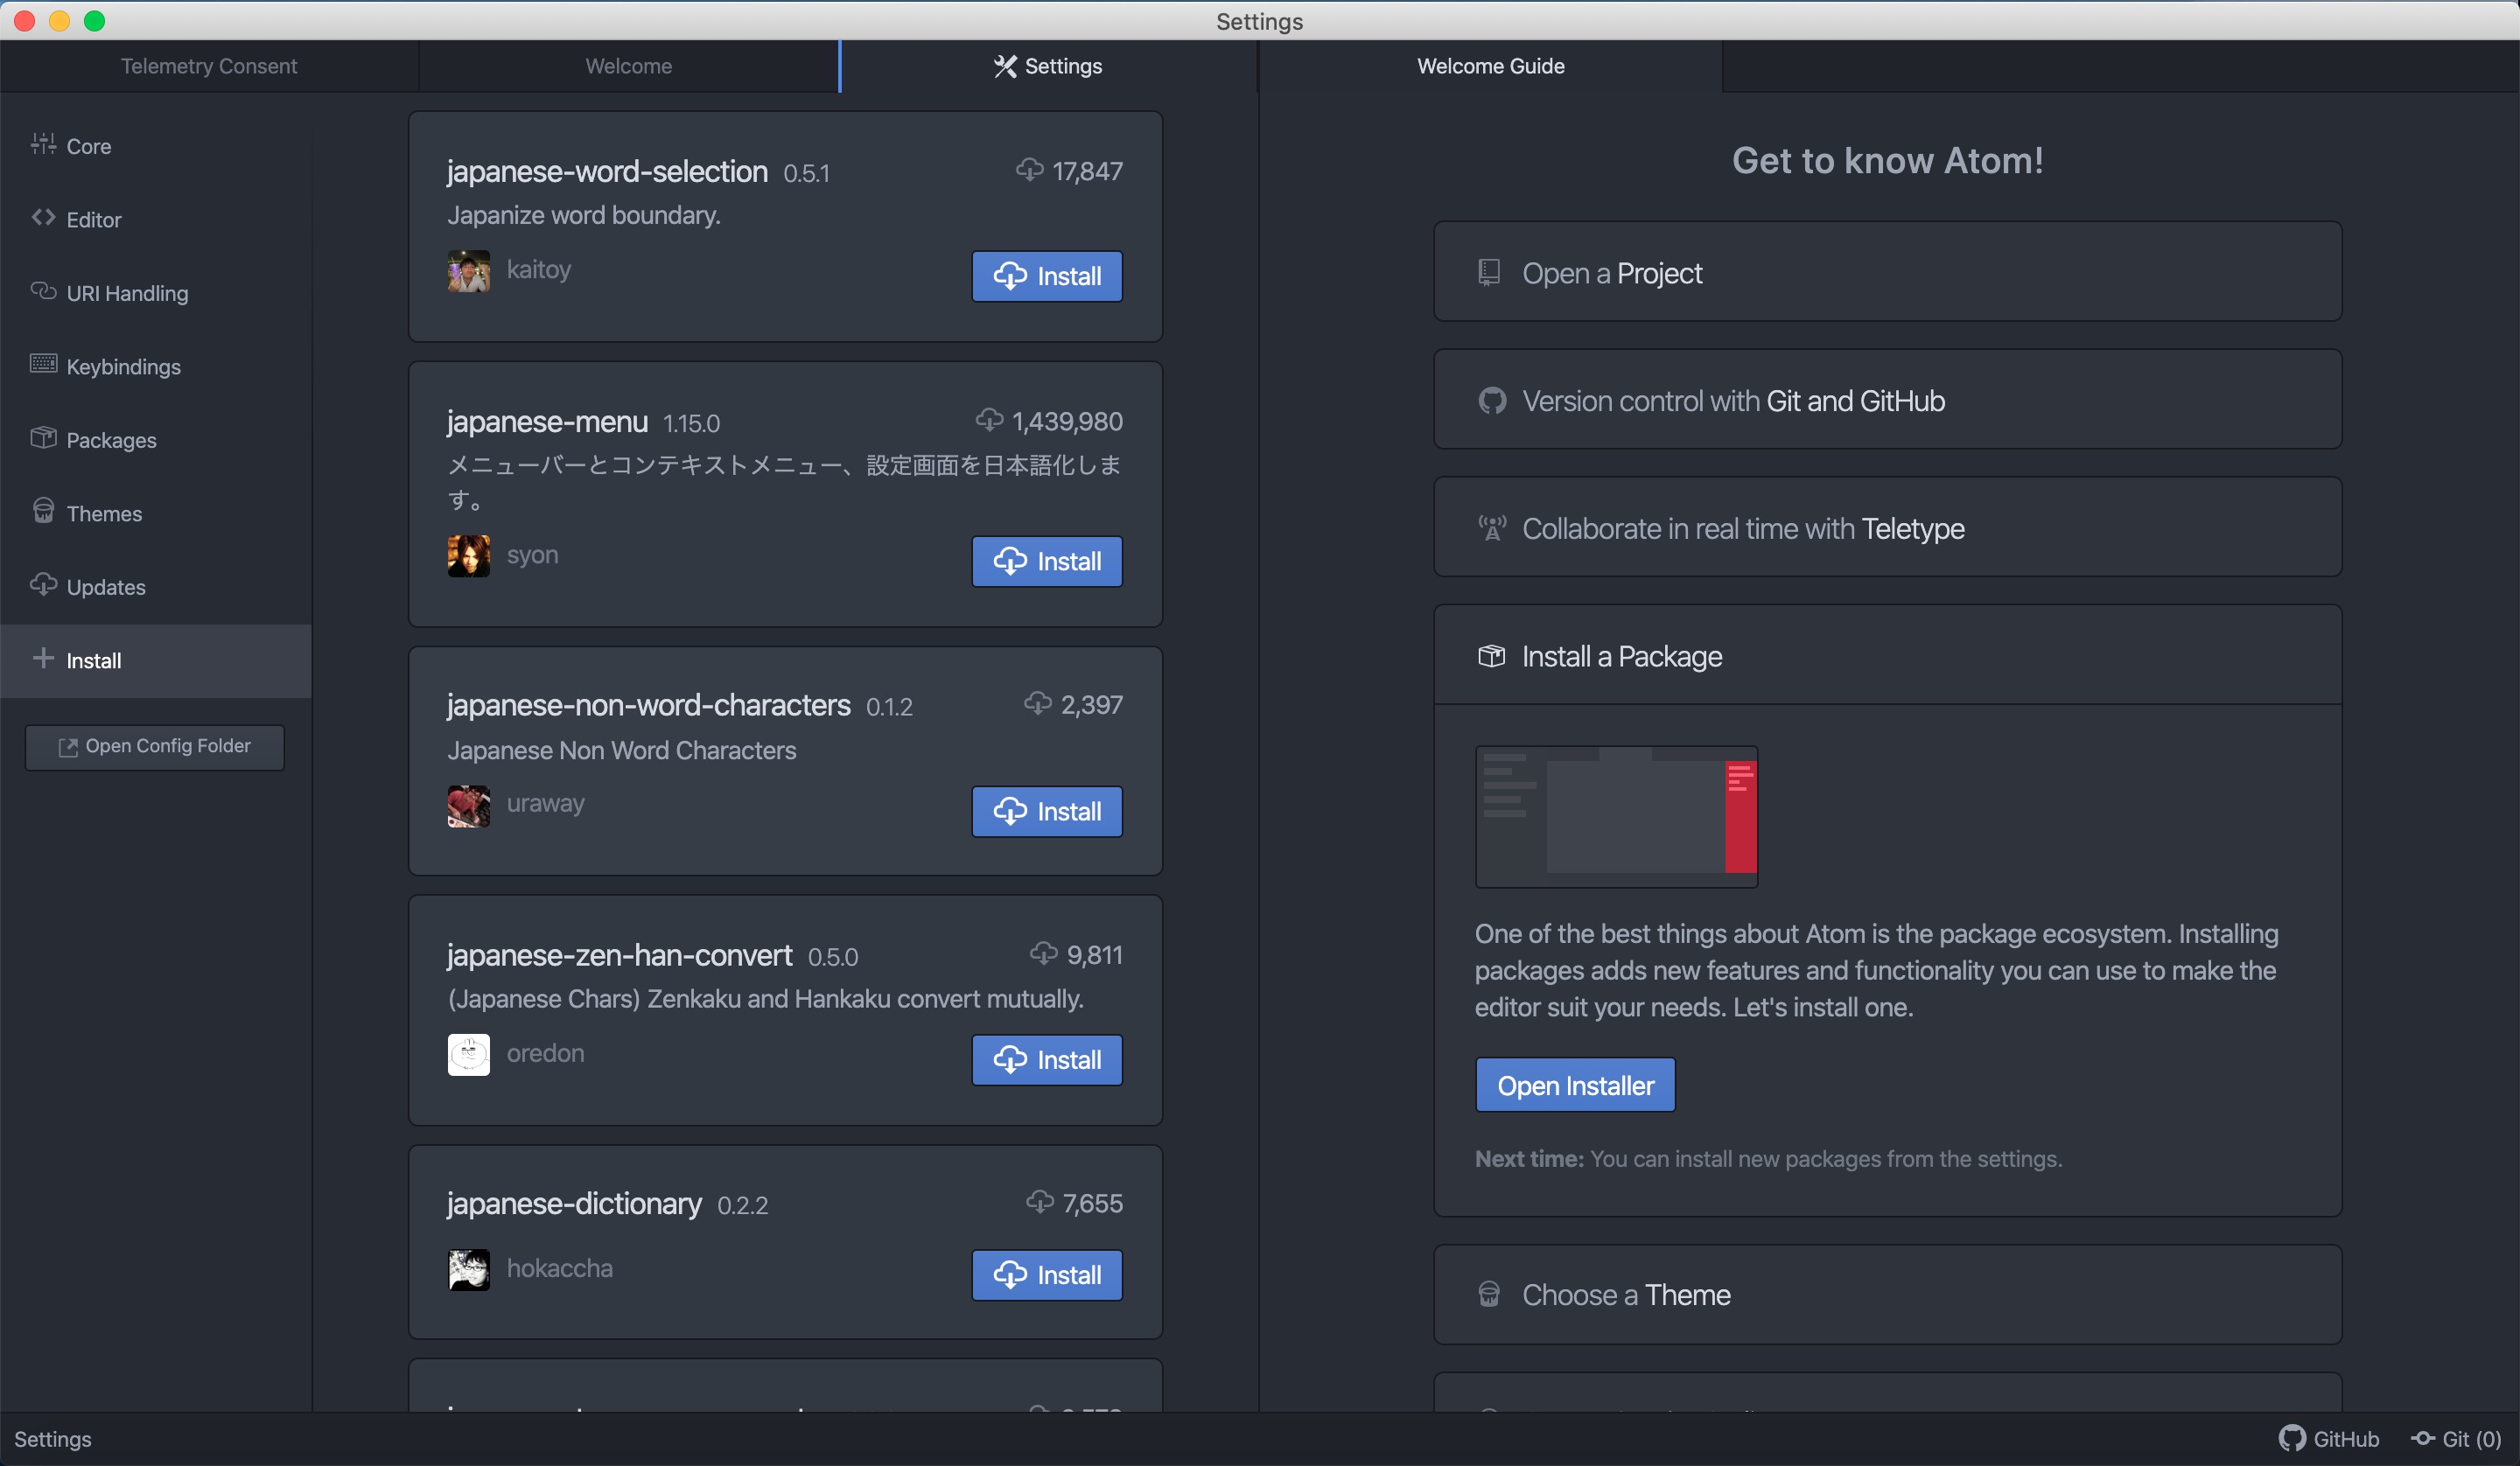Expand the Open a Project section
Screen dimensions: 2520x1466
point(1887,272)
